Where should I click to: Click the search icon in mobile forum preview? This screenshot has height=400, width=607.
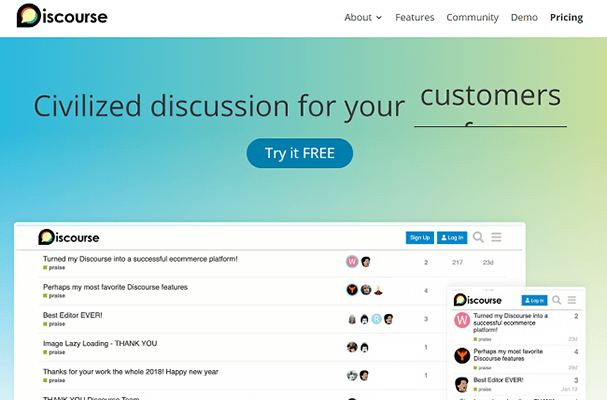557,299
